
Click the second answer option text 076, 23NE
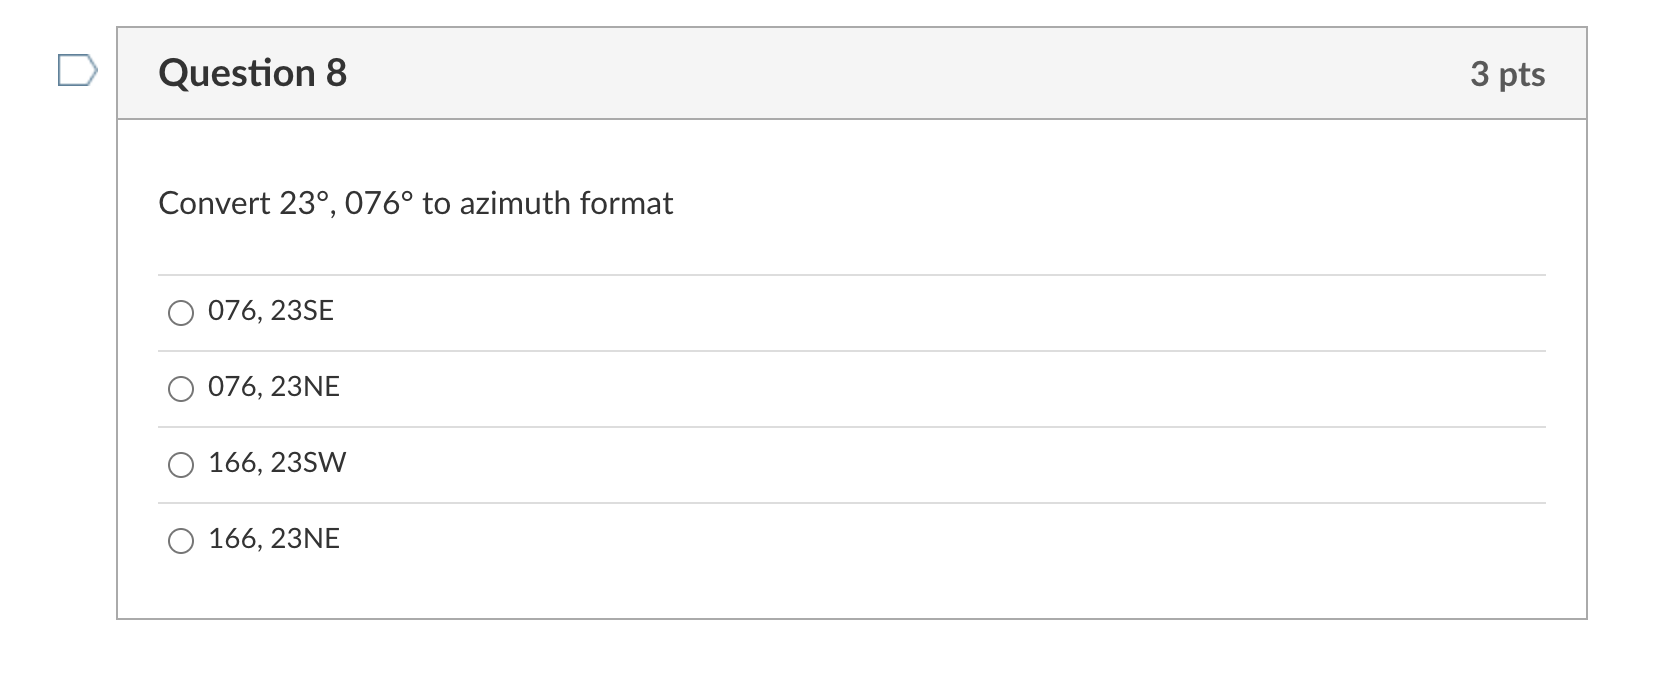(x=273, y=387)
